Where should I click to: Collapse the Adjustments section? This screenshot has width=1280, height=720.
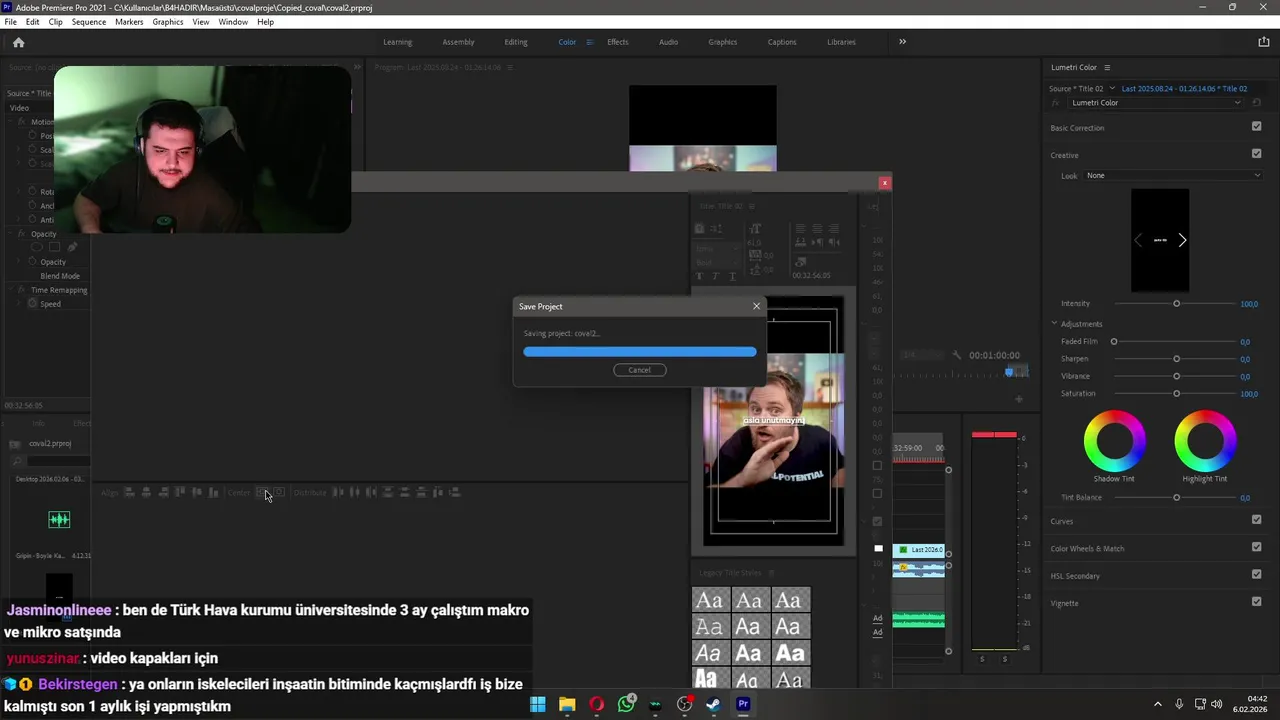point(1054,324)
